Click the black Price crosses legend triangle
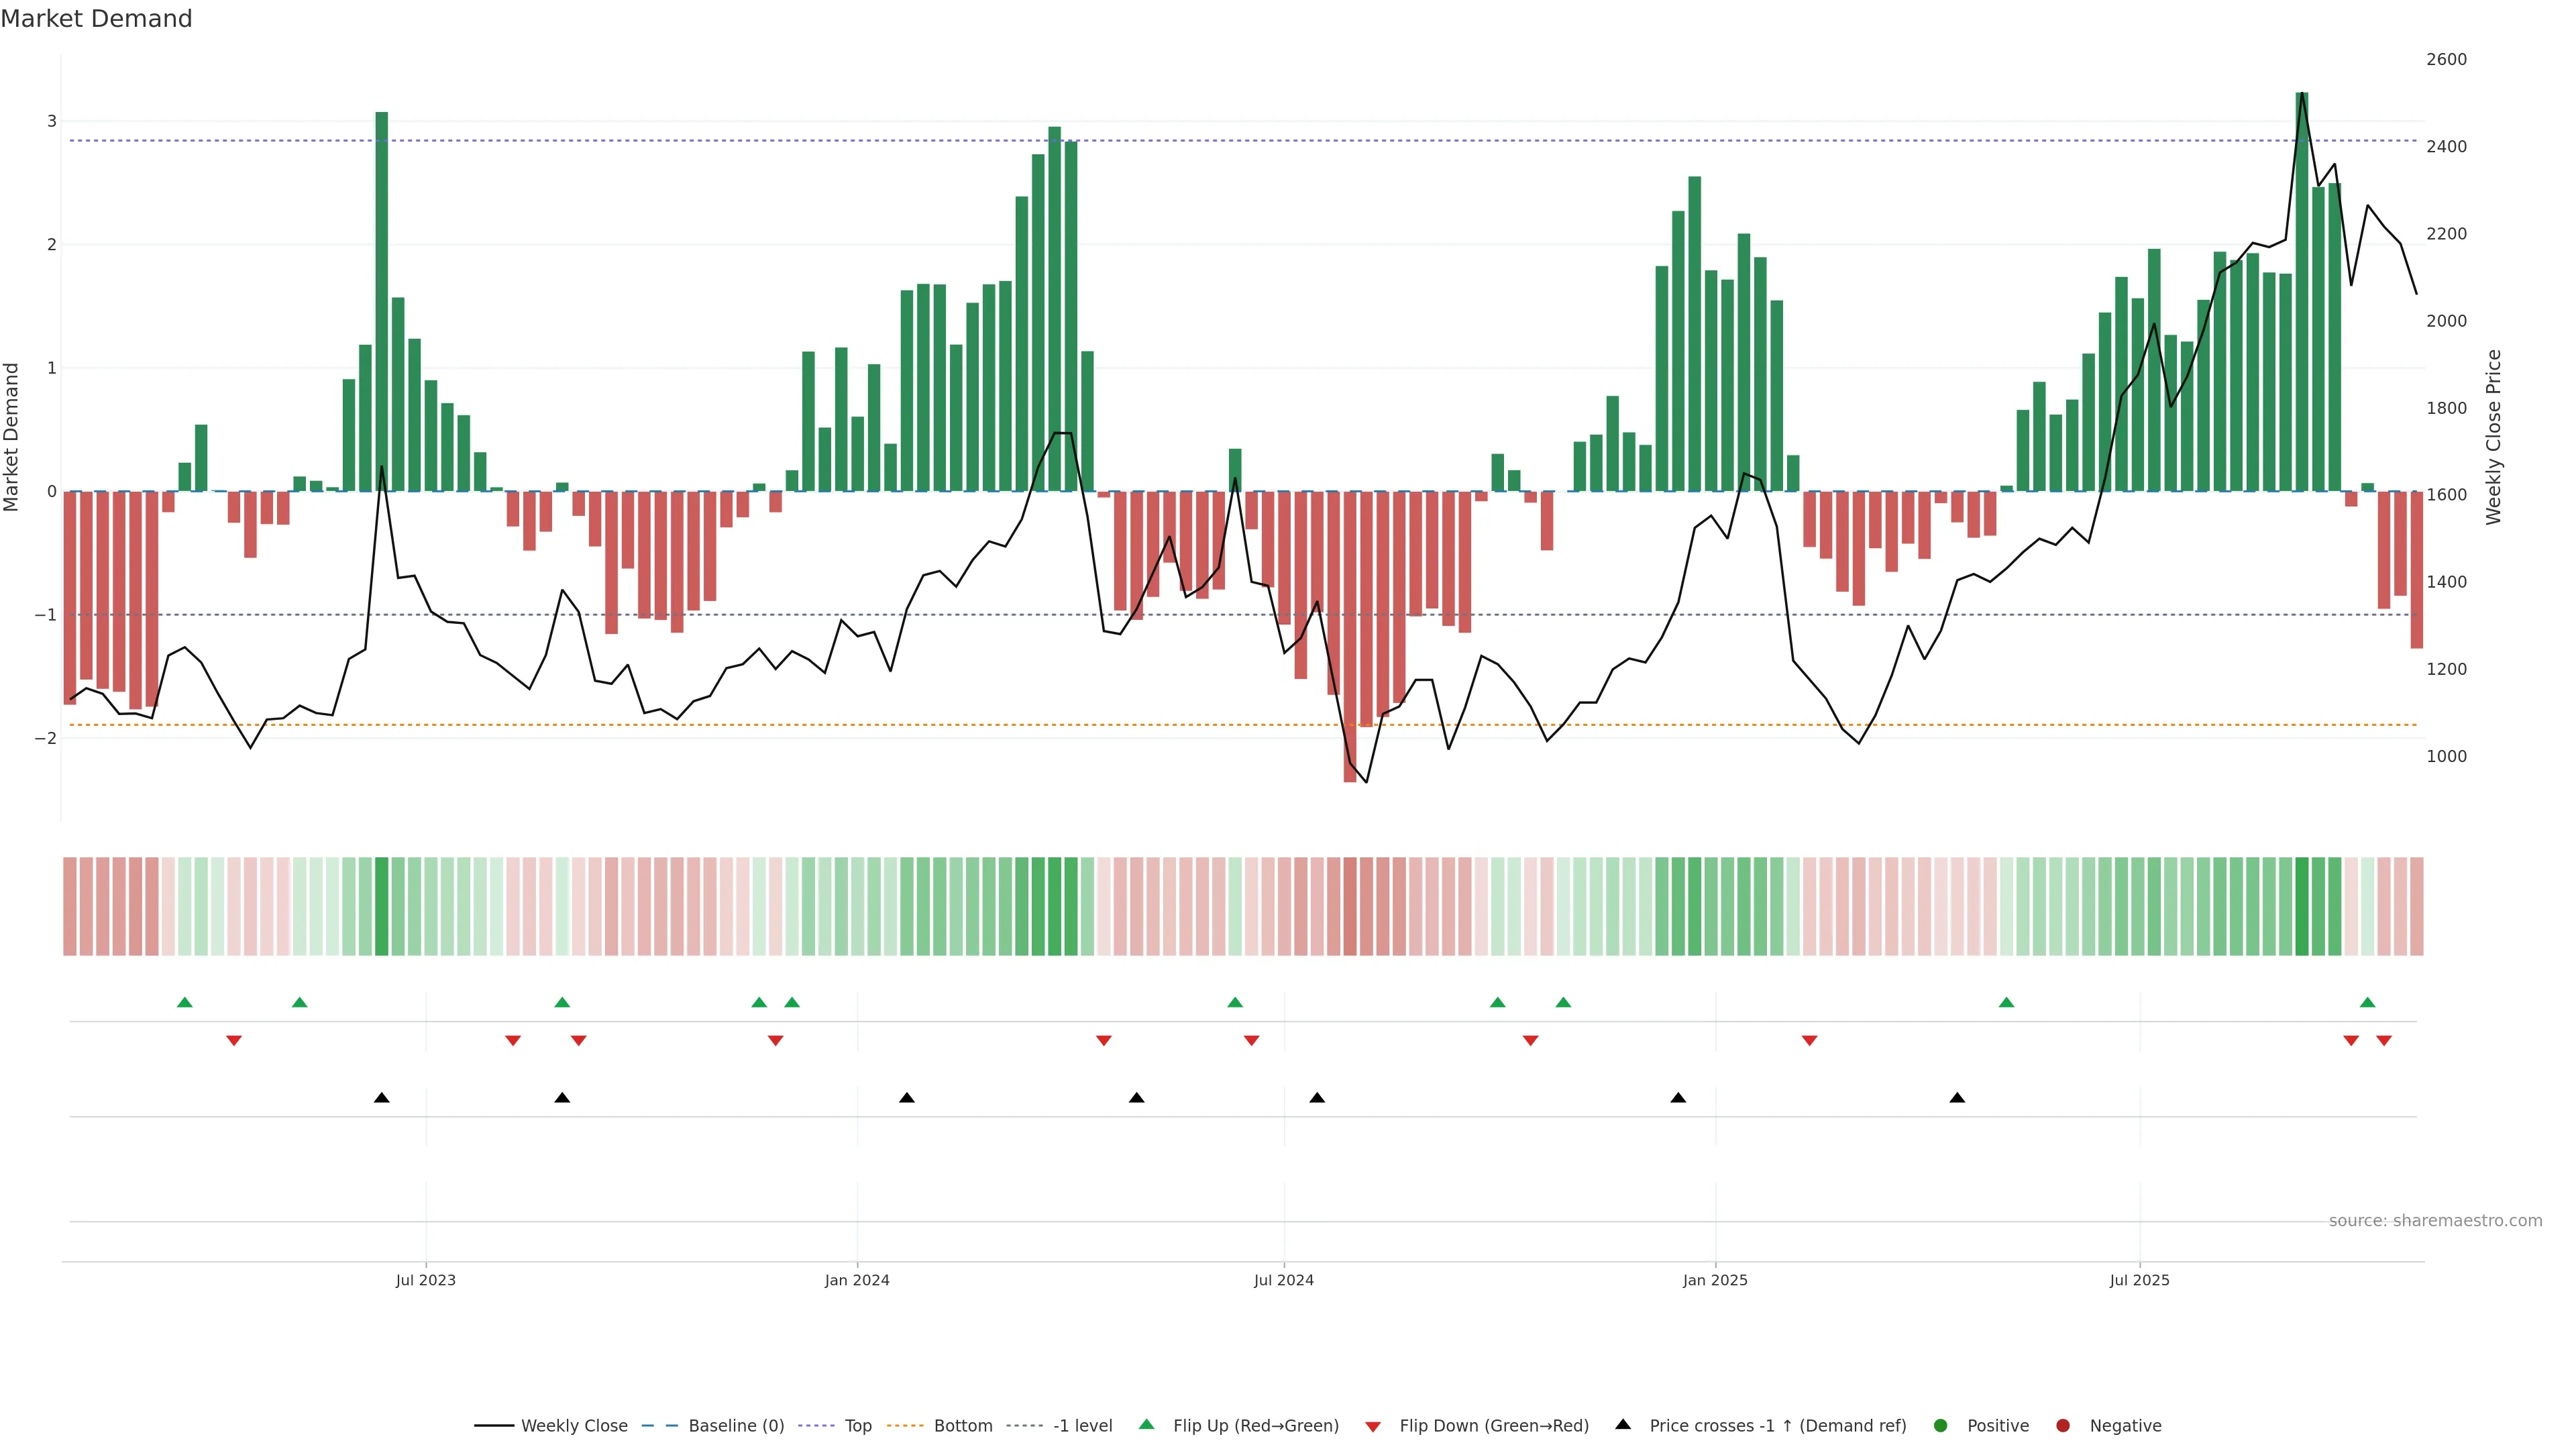Screen dimensions: 2576x1449 coord(1623,1424)
